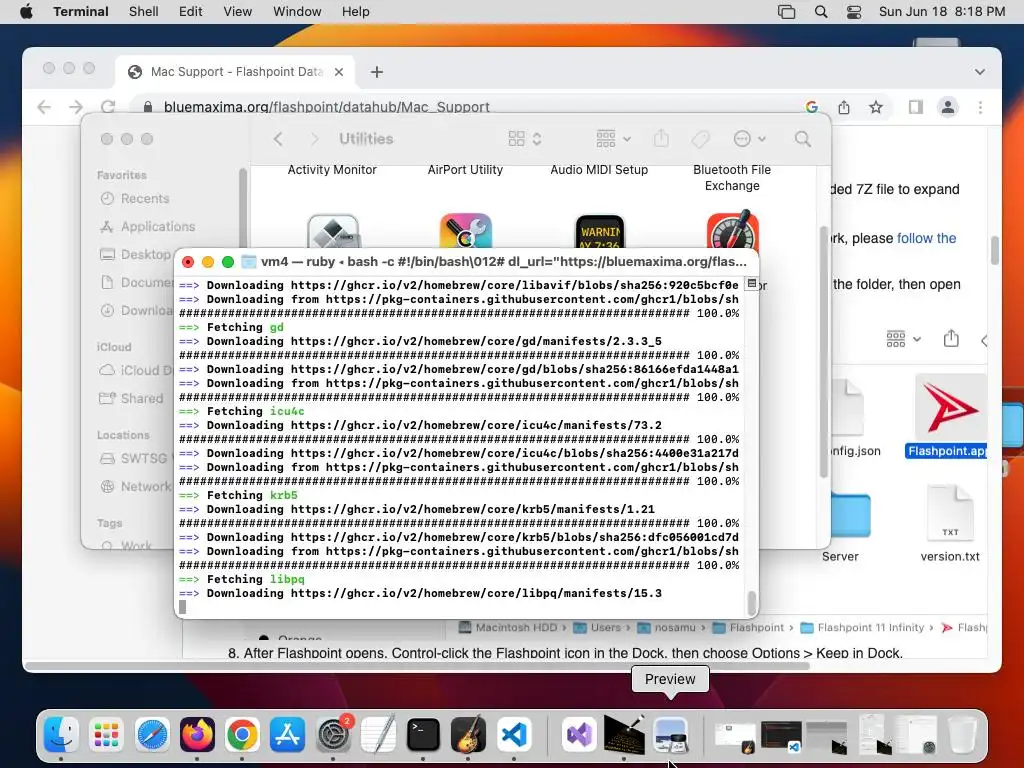Select Audio MIDI Setup label
1024x768 pixels.
click(x=599, y=170)
